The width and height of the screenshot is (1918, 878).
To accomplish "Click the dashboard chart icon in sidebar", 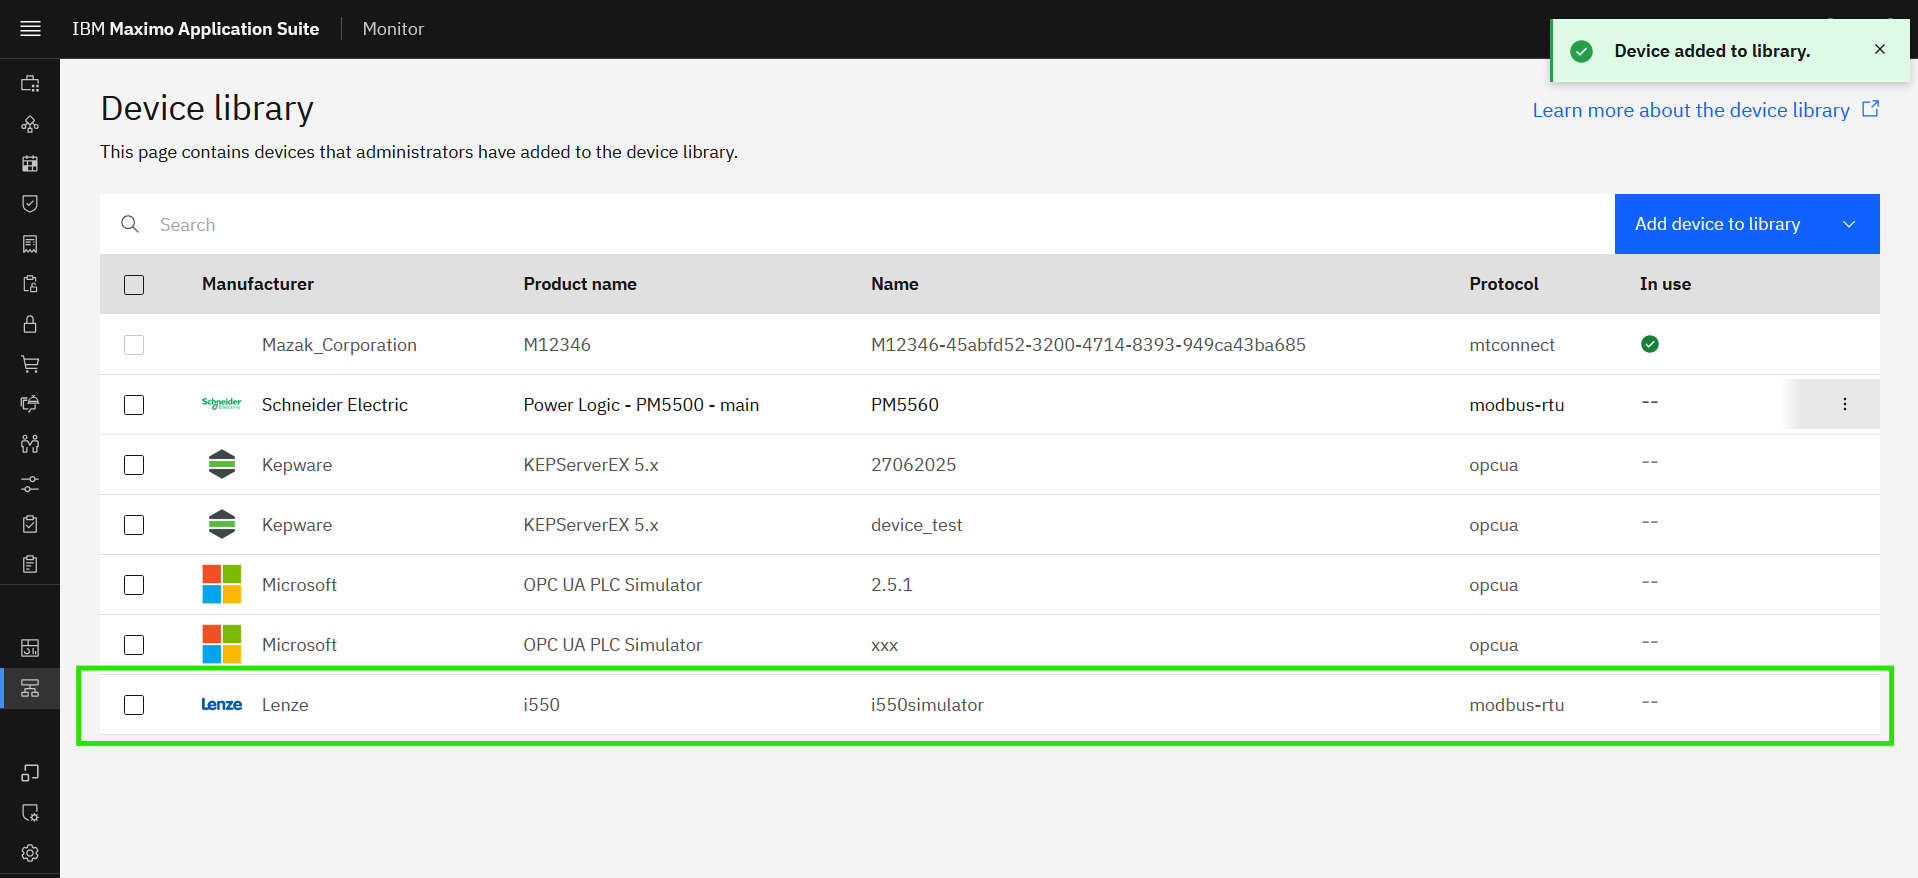I will [x=30, y=648].
